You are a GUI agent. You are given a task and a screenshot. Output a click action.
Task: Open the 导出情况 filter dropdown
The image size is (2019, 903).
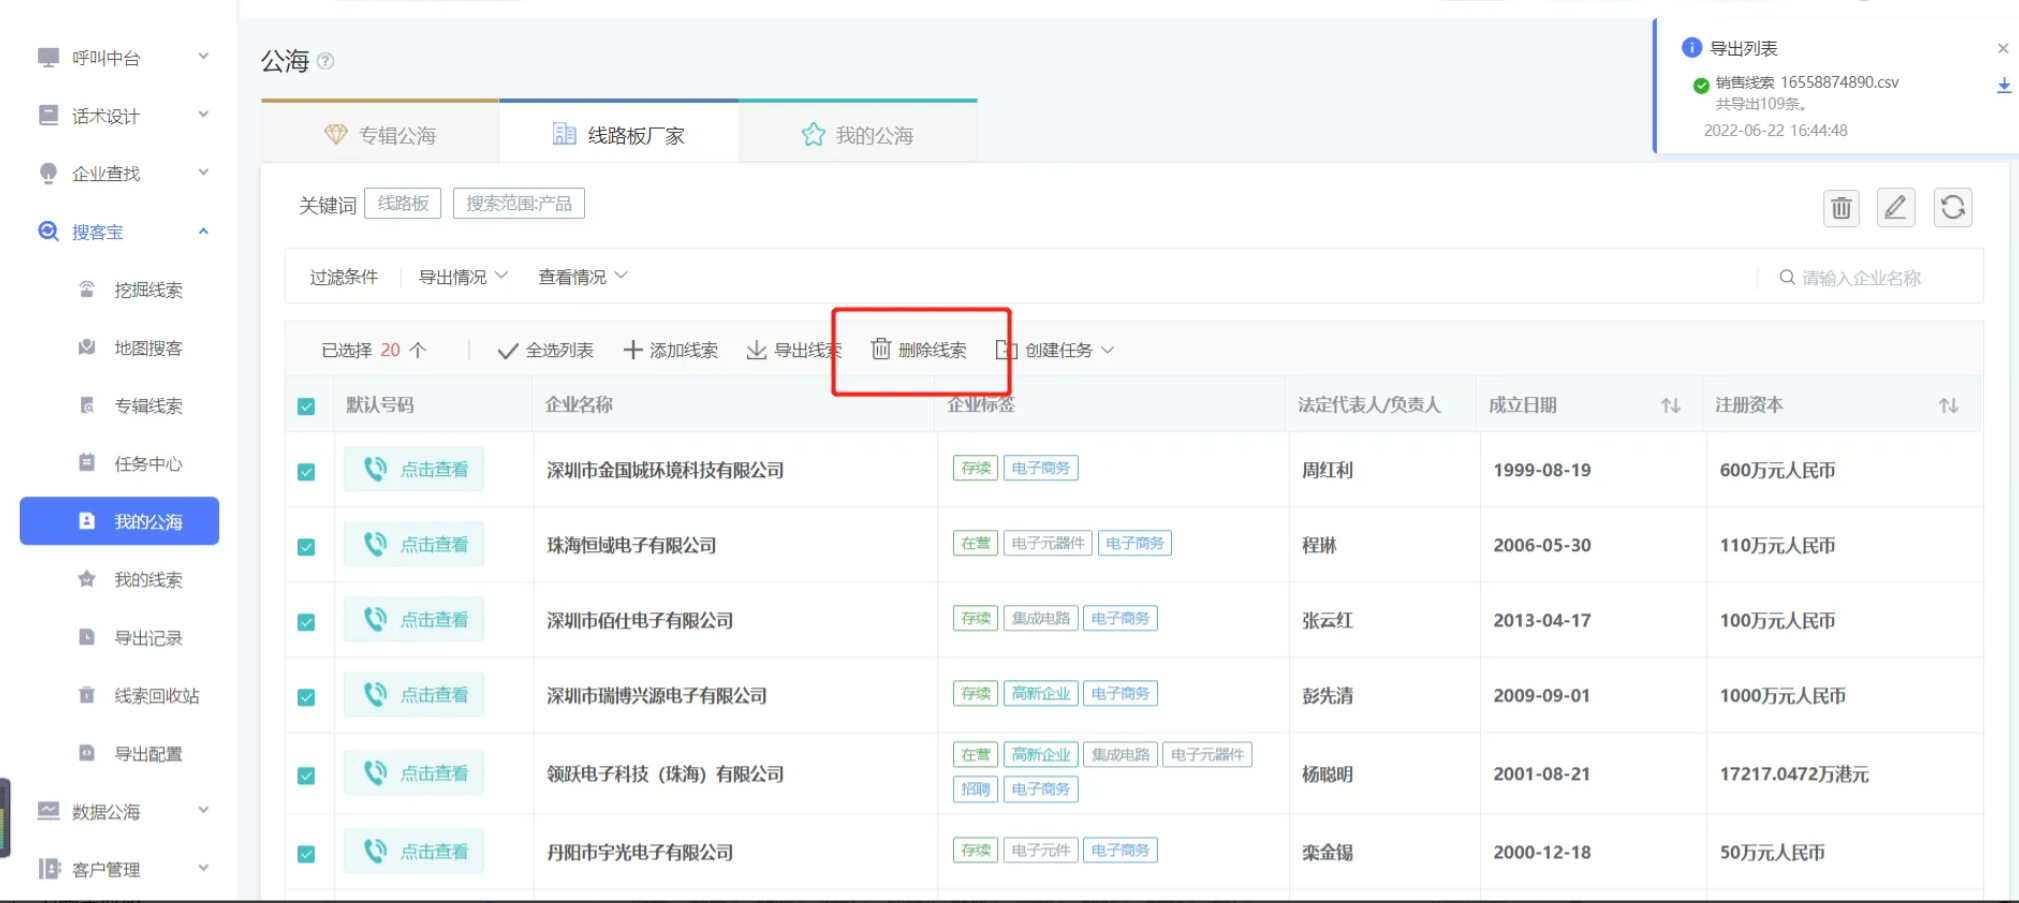[462, 277]
